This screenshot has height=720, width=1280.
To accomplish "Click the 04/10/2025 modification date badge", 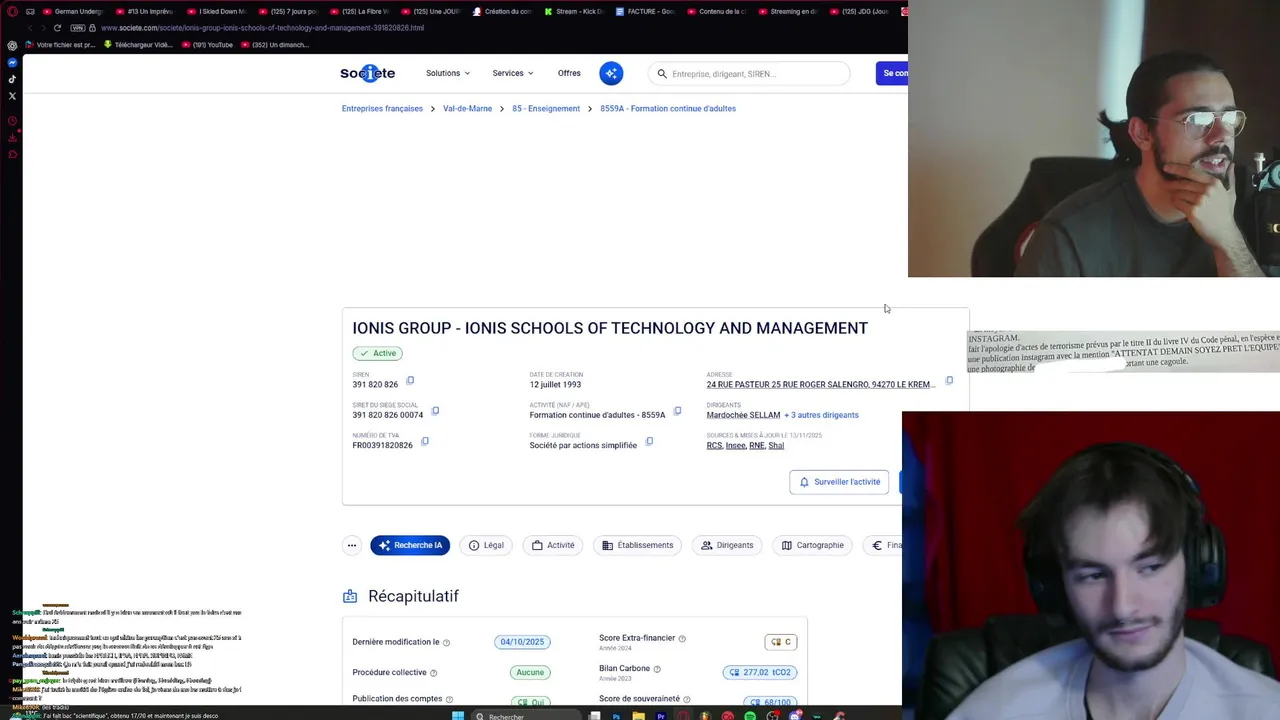I will (522, 642).
